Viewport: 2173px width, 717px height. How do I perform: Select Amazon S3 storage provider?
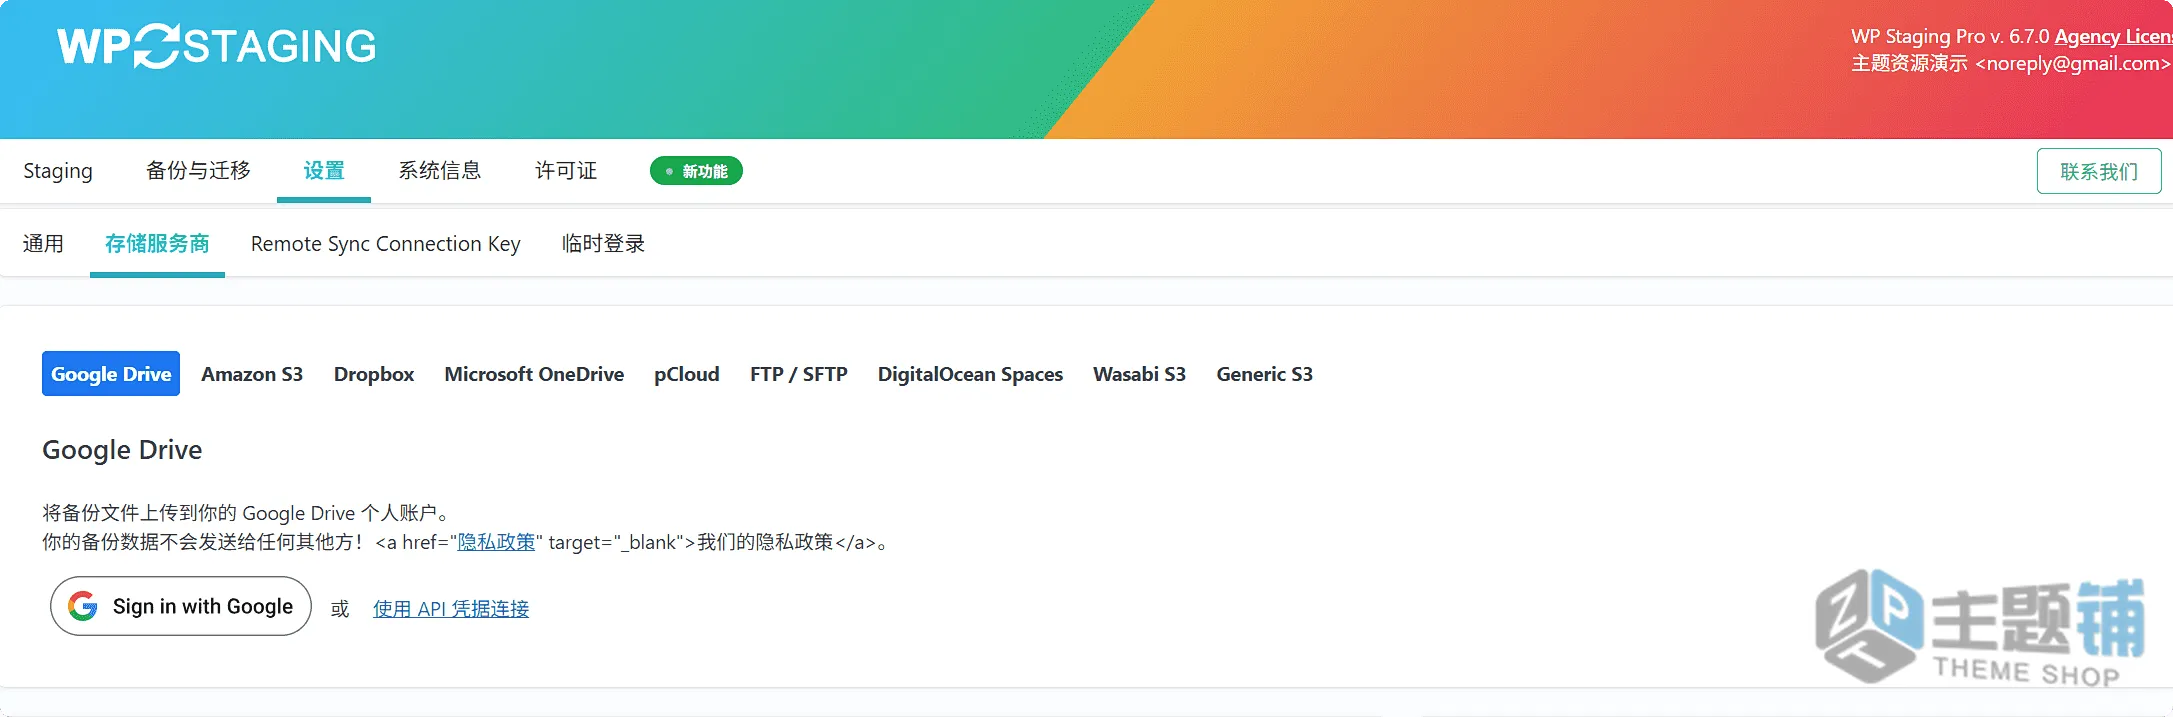pyautogui.click(x=252, y=374)
